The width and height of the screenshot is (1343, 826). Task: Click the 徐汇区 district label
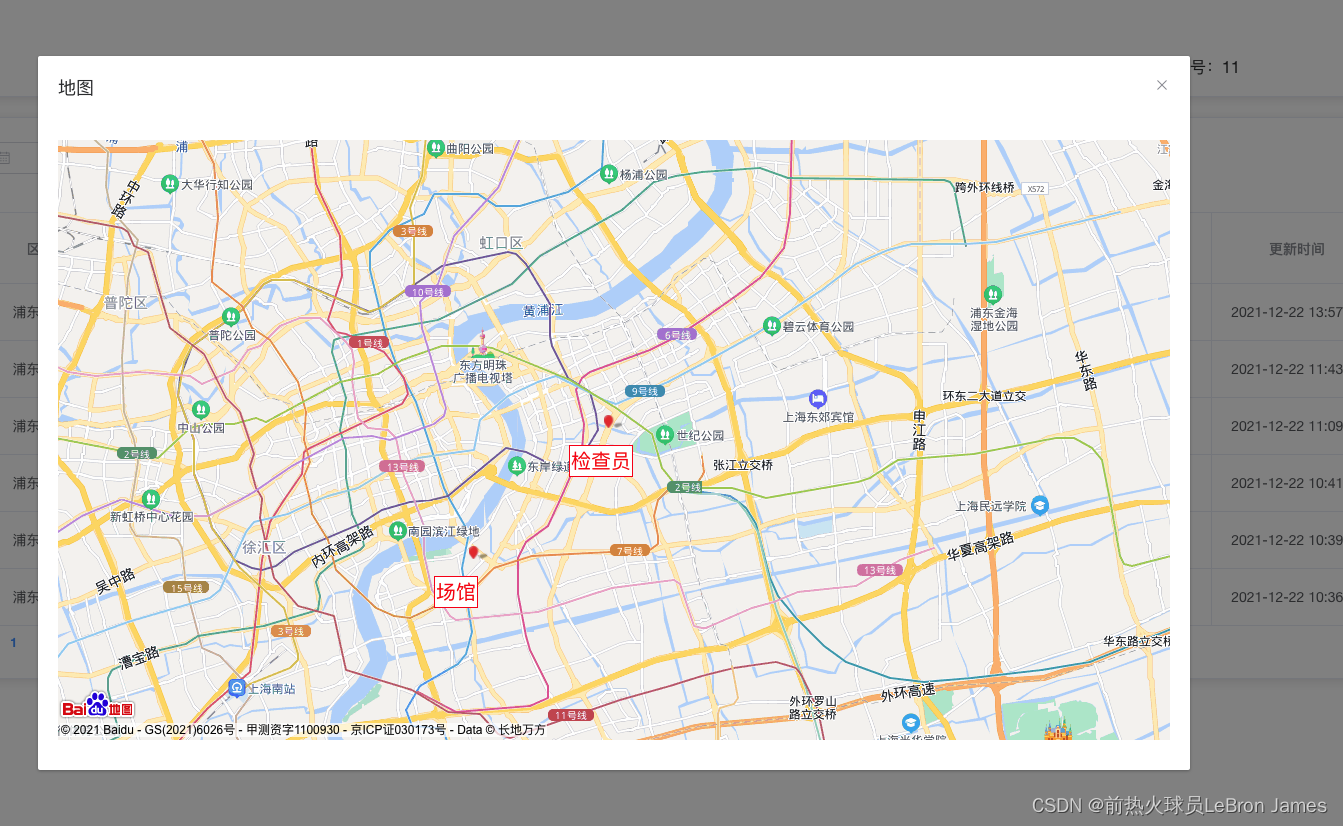(x=264, y=547)
